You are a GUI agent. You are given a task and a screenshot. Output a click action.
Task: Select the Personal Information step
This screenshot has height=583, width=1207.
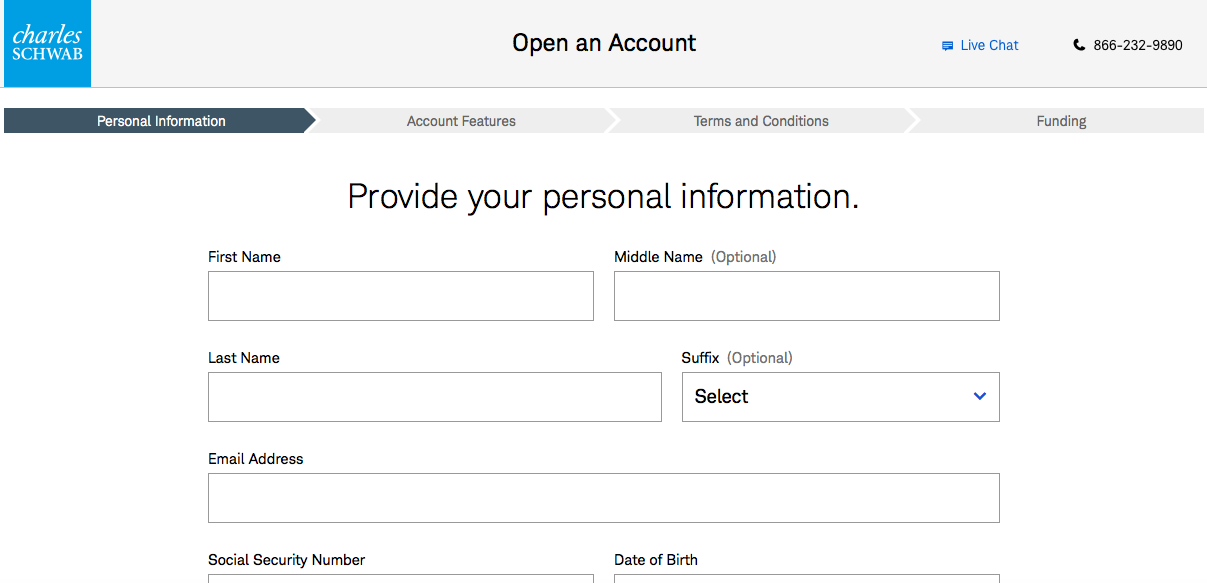click(x=160, y=121)
